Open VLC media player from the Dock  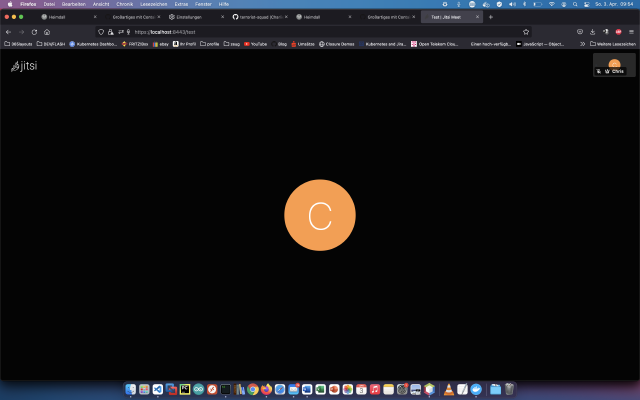(x=449, y=389)
